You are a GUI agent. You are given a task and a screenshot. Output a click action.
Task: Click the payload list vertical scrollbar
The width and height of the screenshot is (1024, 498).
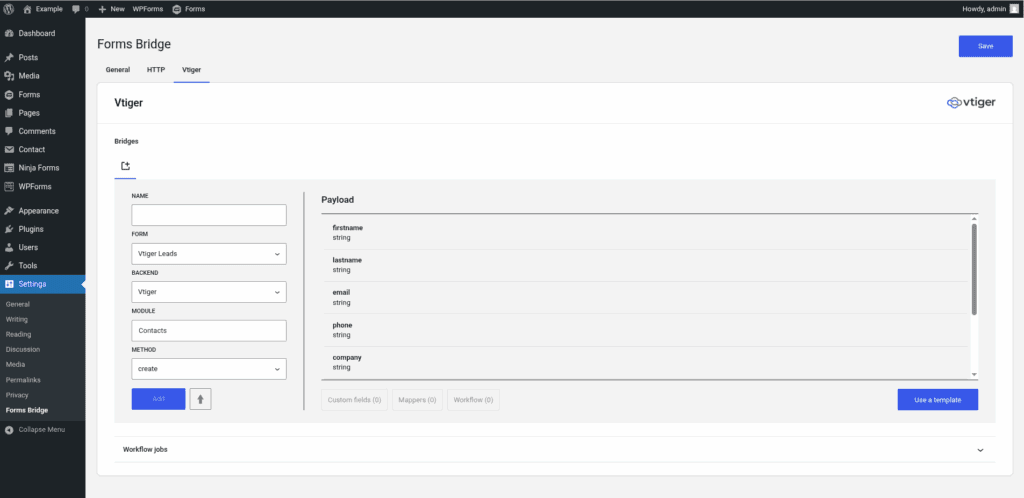coord(974,270)
